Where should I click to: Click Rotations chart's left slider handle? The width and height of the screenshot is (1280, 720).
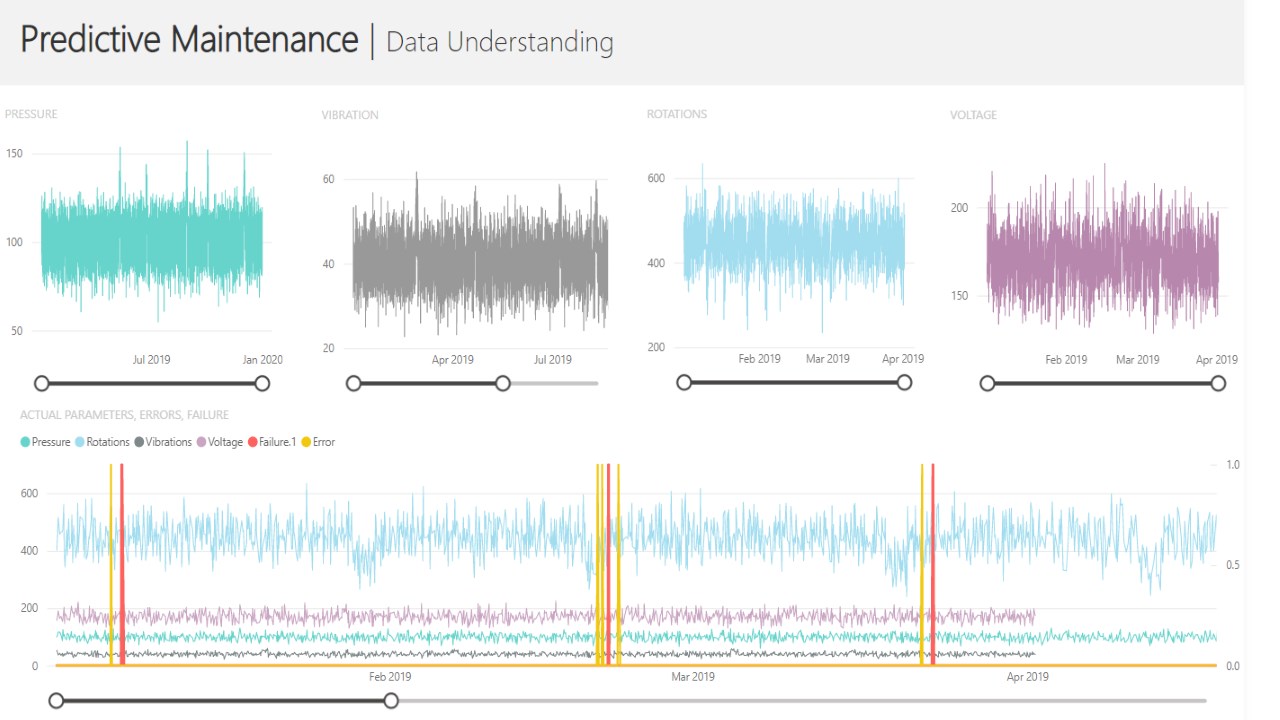684,382
